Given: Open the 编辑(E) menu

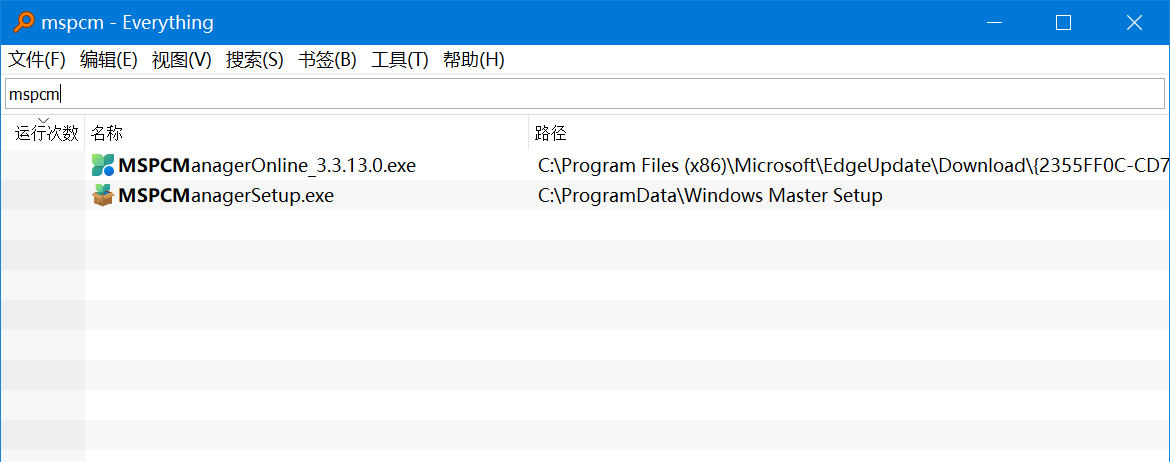Looking at the screenshot, I should [109, 60].
